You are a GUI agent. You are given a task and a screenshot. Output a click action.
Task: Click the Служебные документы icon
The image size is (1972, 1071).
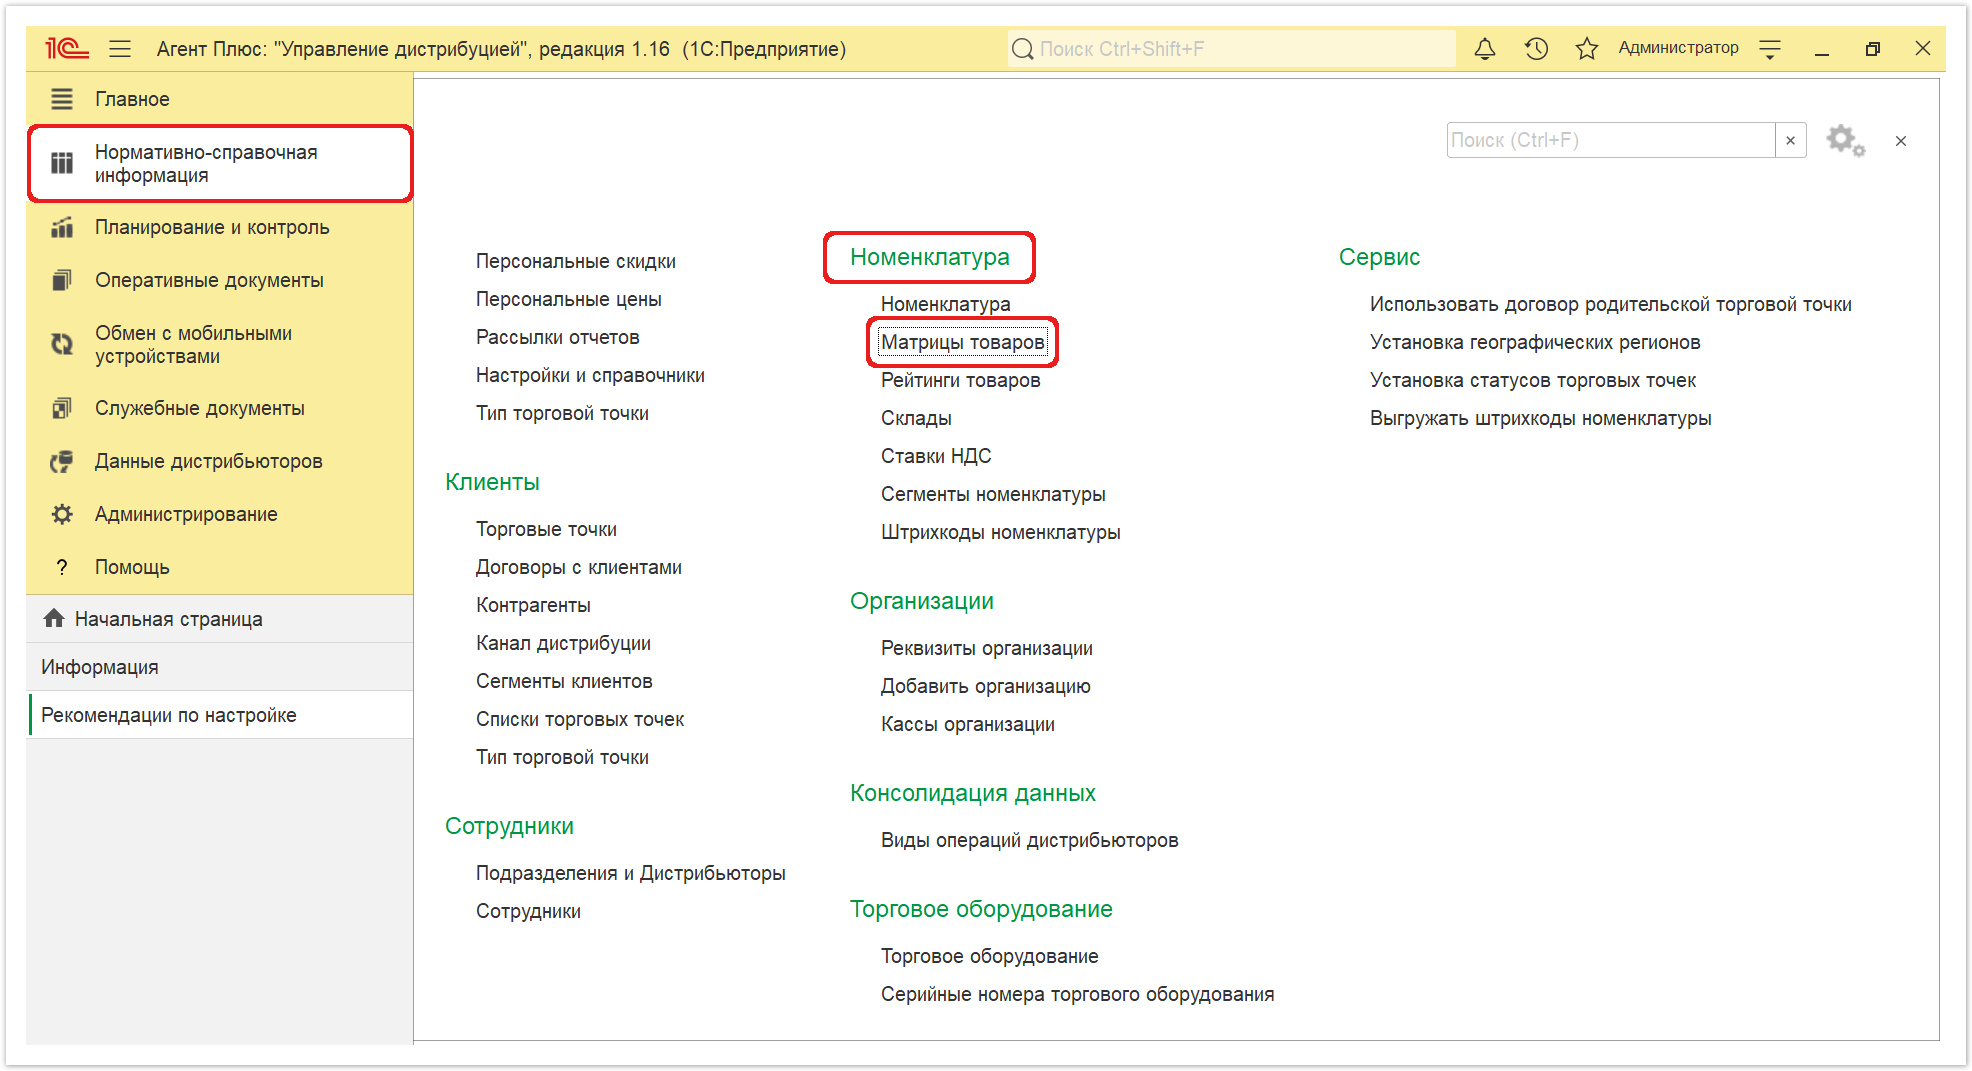tap(62, 408)
